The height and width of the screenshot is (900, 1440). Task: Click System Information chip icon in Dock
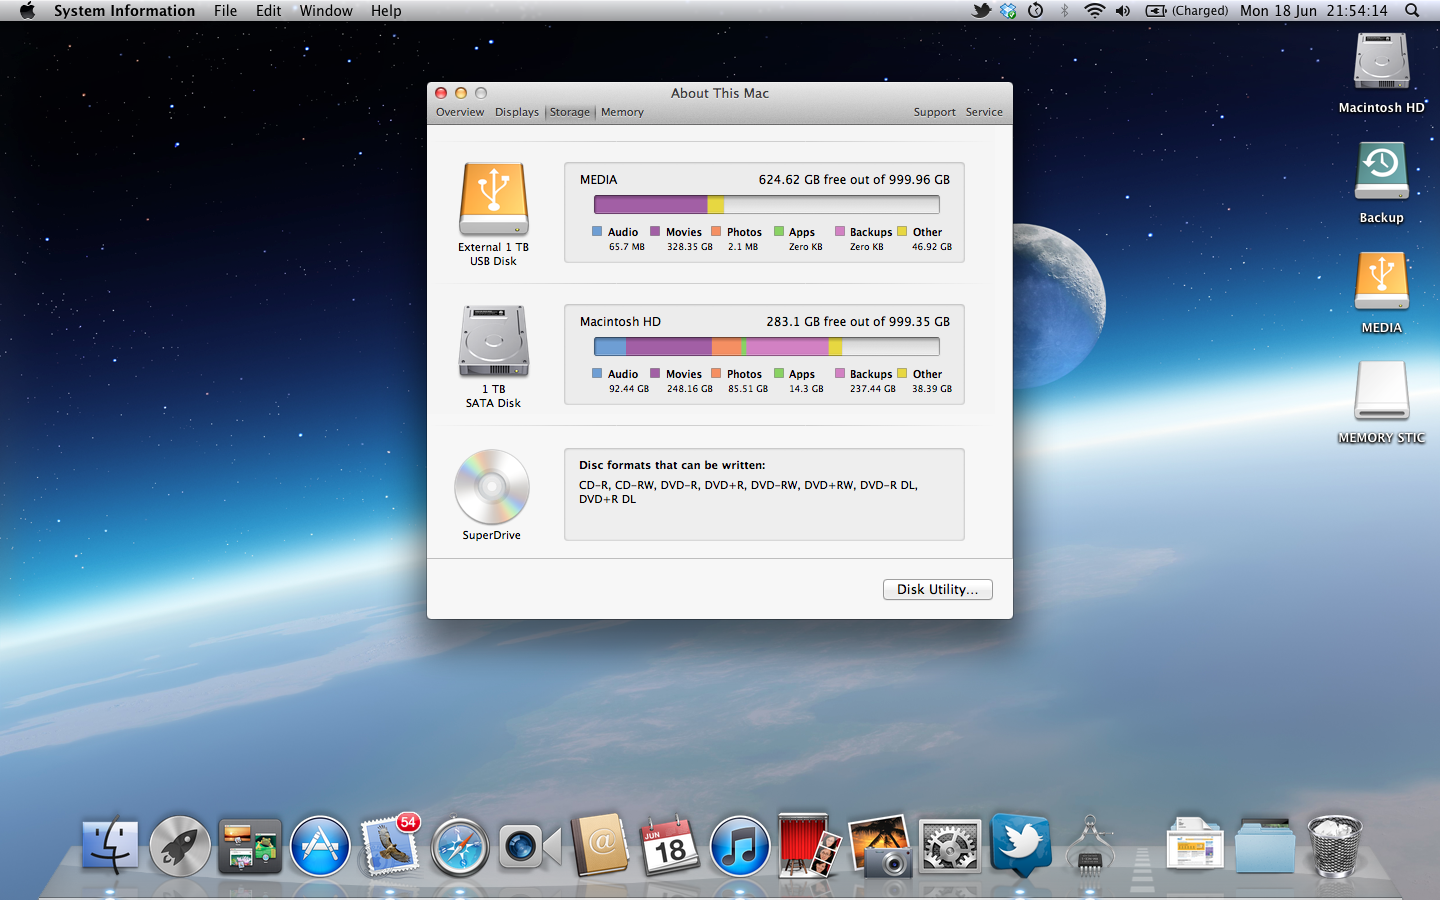coord(1090,846)
